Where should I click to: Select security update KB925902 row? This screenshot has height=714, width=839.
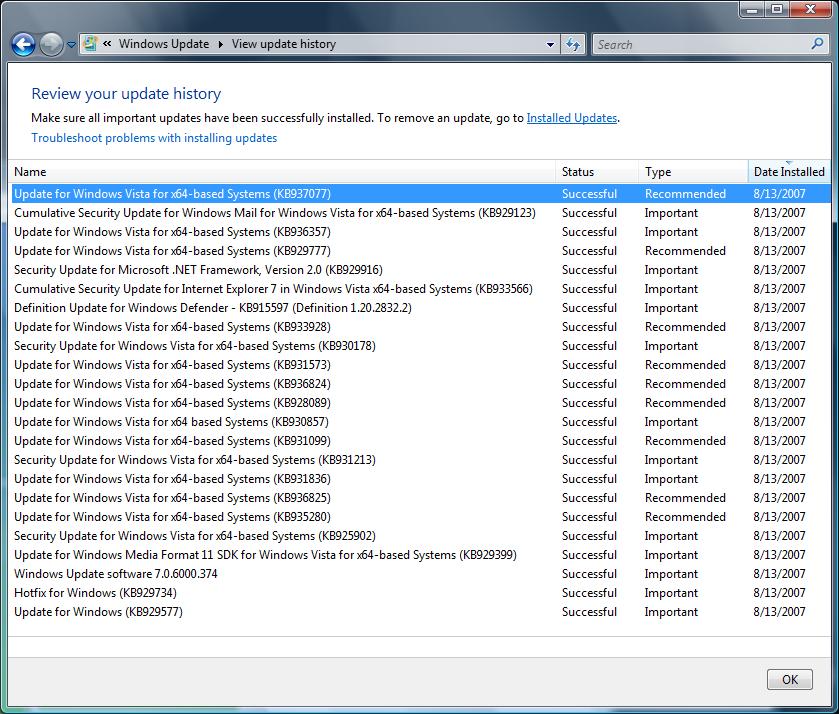click(x=421, y=536)
